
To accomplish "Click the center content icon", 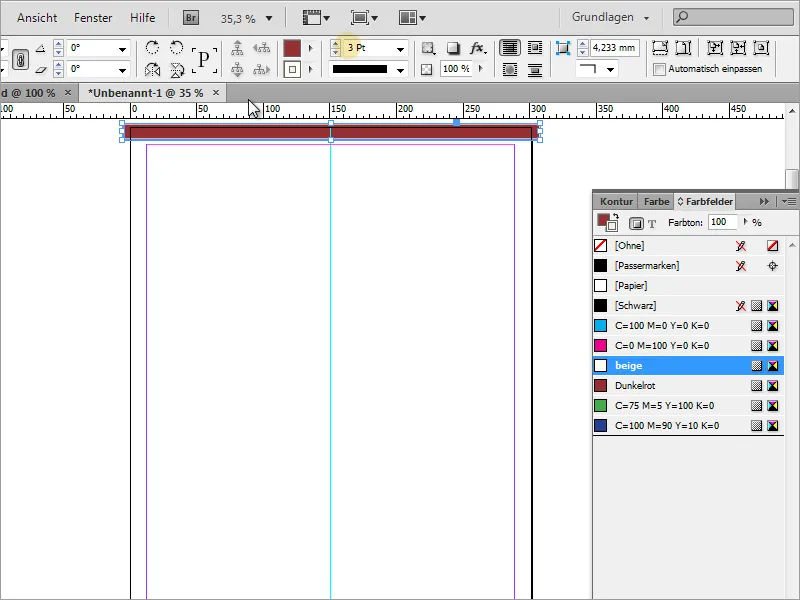I will 761,48.
